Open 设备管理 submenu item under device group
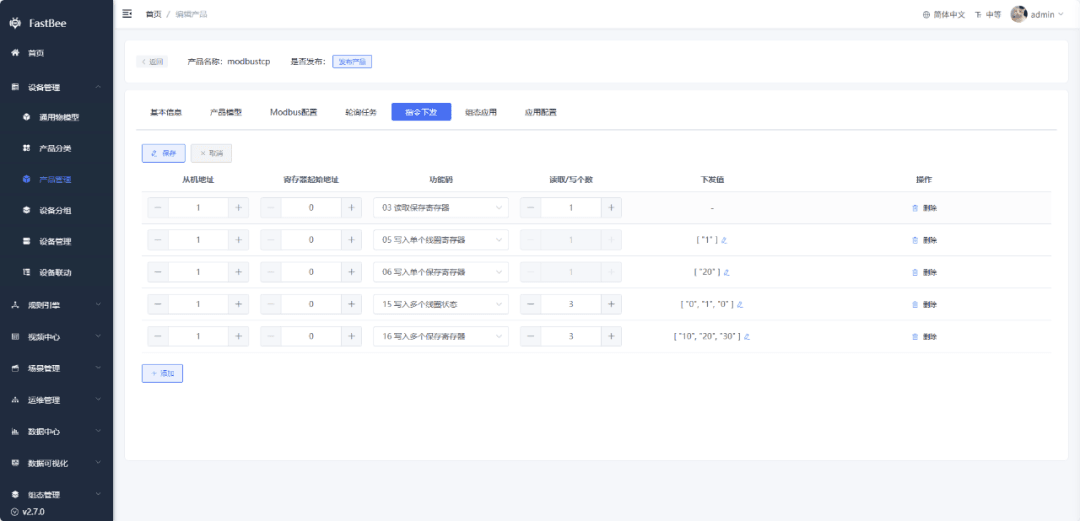Viewport: 1080px width, 521px height. 55,241
